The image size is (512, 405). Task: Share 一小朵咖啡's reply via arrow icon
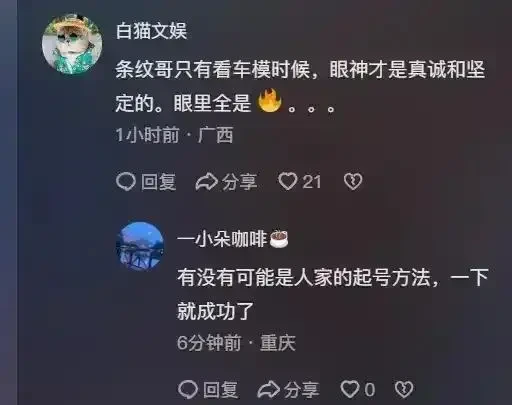[x=269, y=389]
